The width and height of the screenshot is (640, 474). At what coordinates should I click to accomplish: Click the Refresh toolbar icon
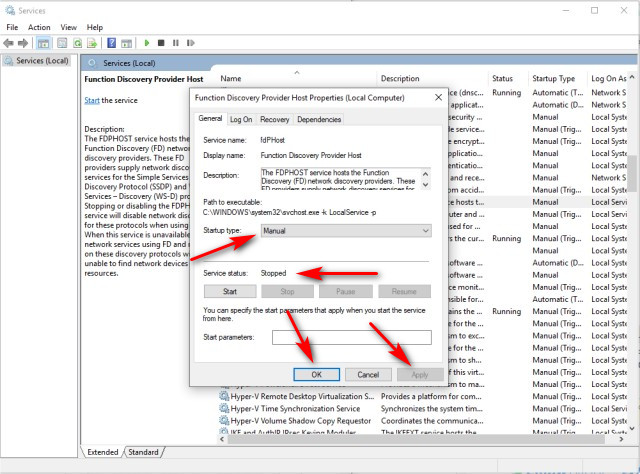[77, 43]
